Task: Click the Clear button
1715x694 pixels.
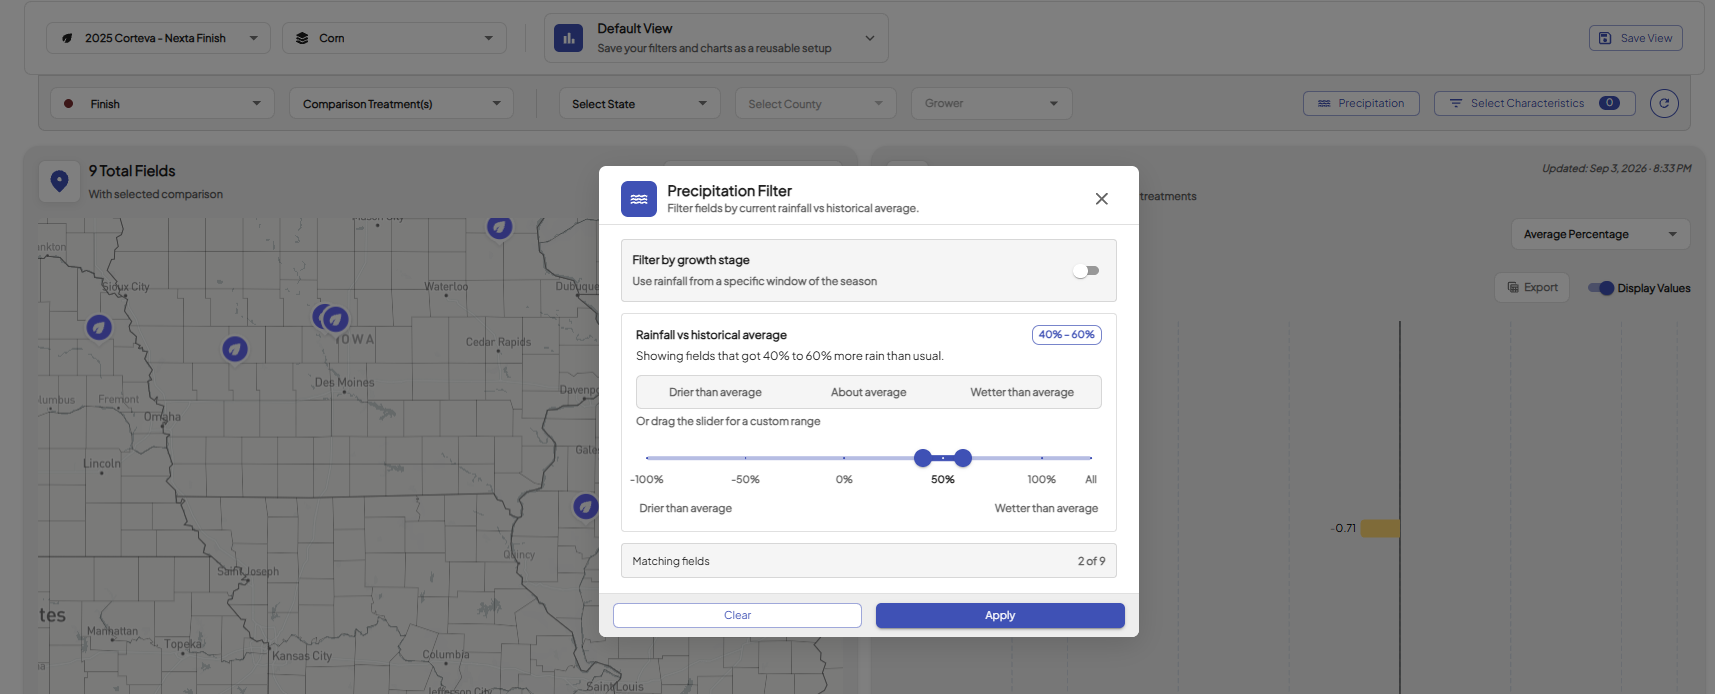Action: [x=737, y=616]
